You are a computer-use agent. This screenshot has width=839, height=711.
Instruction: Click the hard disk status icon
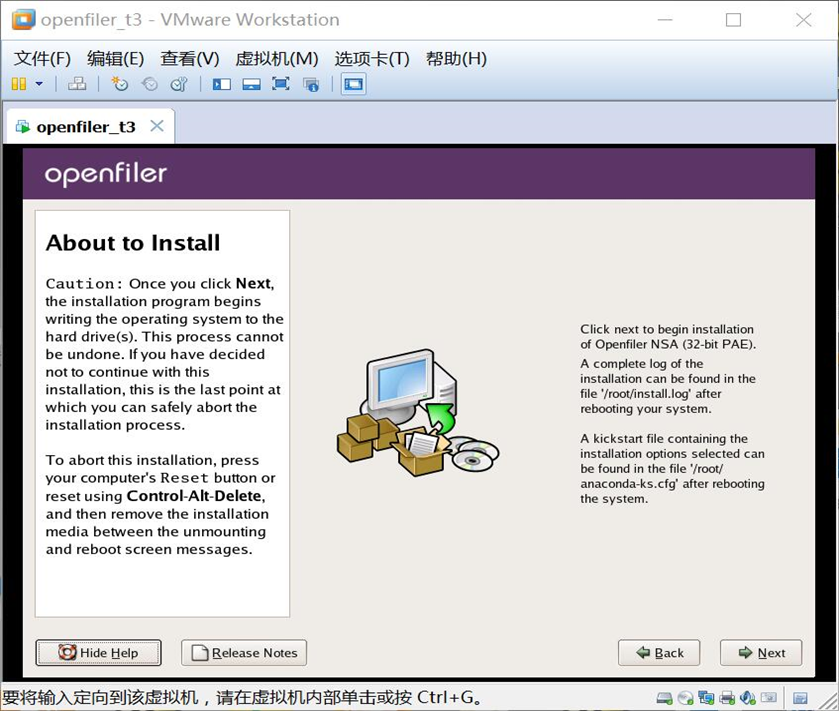[x=665, y=698]
